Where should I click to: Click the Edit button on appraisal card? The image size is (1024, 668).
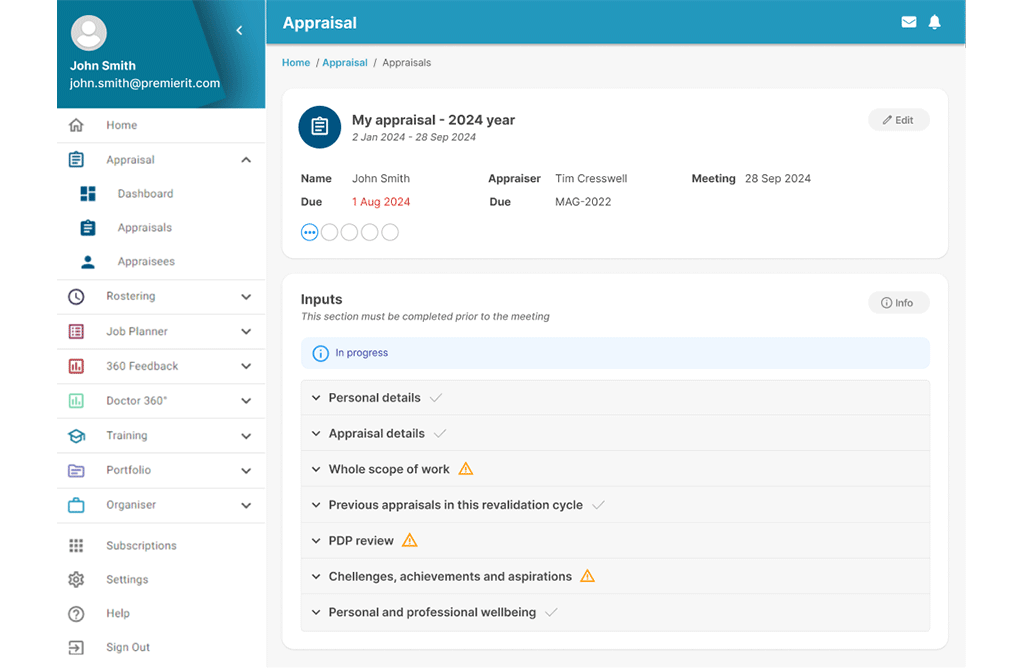click(x=899, y=120)
